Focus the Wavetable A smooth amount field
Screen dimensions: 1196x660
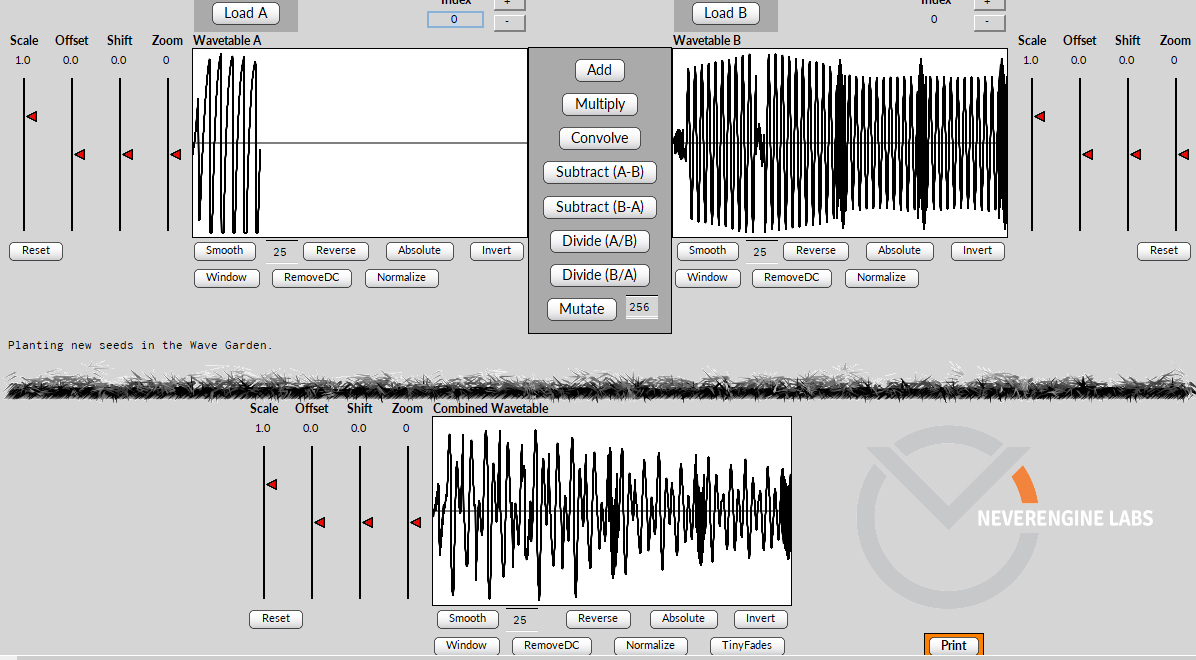coord(281,252)
